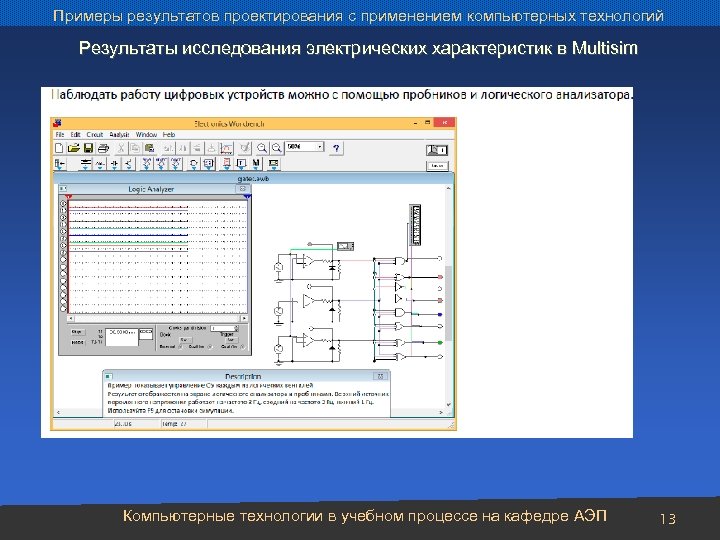Image resolution: width=720 pixels, height=540 pixels.
Task: Open the zoom percentage dropdown
Action: [320, 147]
